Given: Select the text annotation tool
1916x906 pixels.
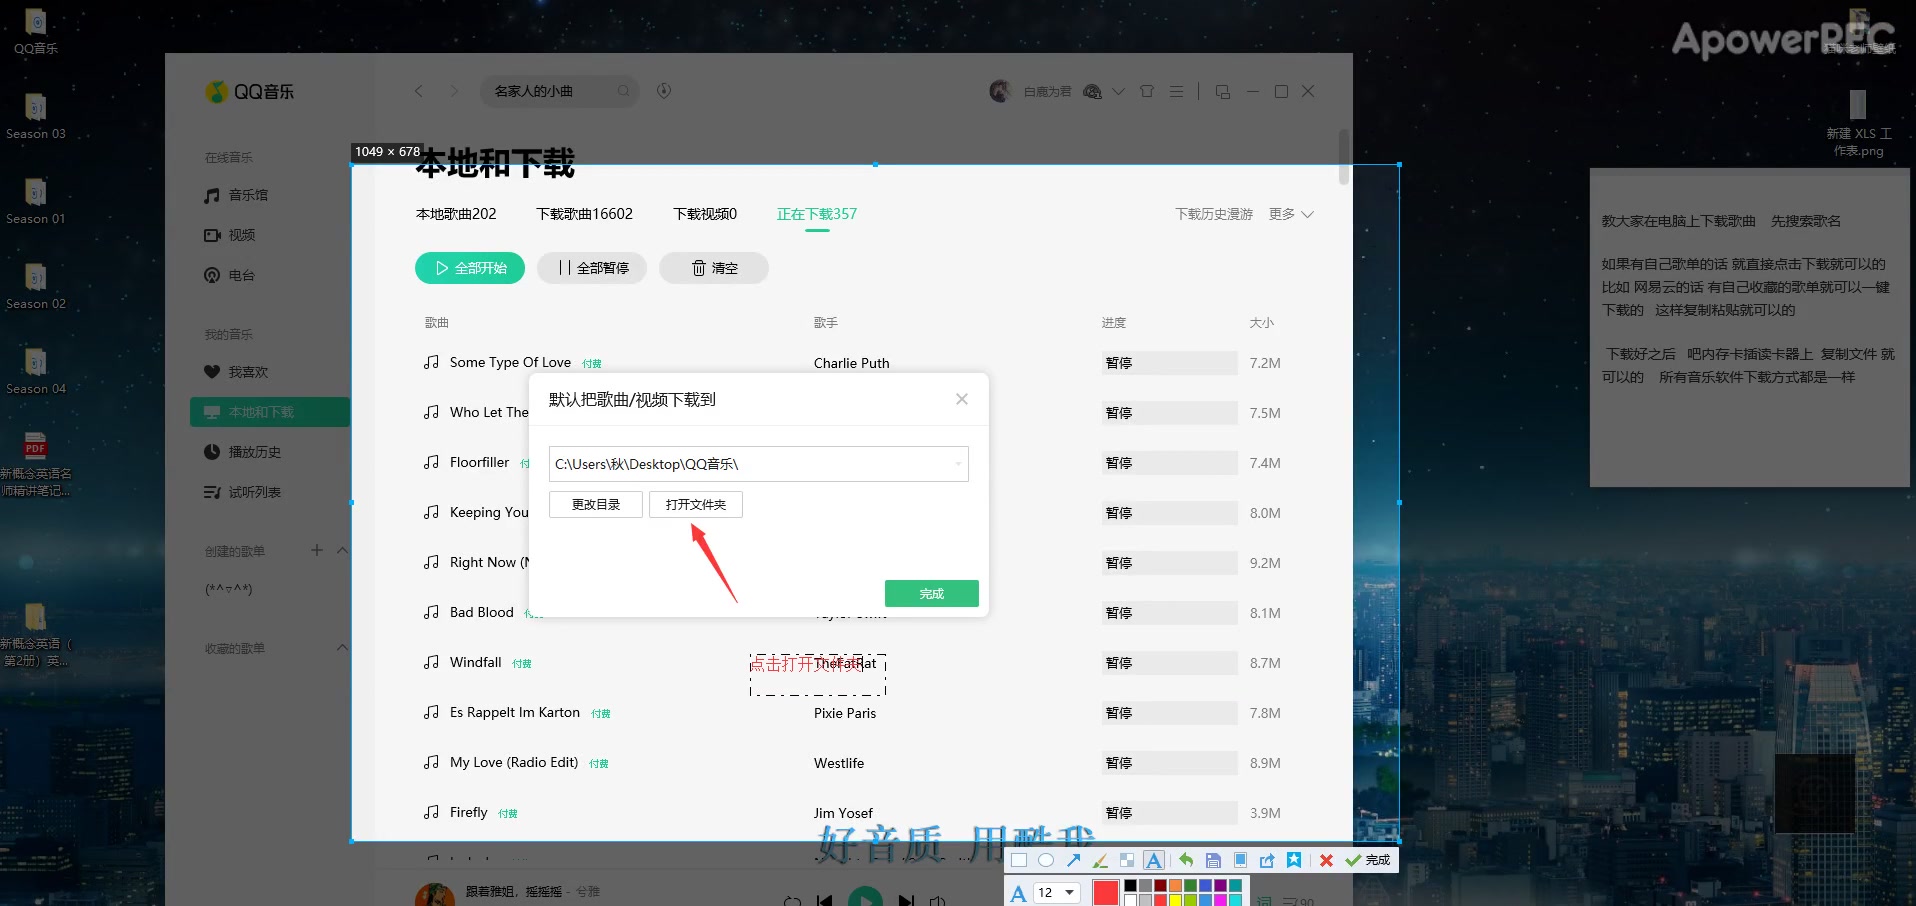Looking at the screenshot, I should click(1154, 860).
